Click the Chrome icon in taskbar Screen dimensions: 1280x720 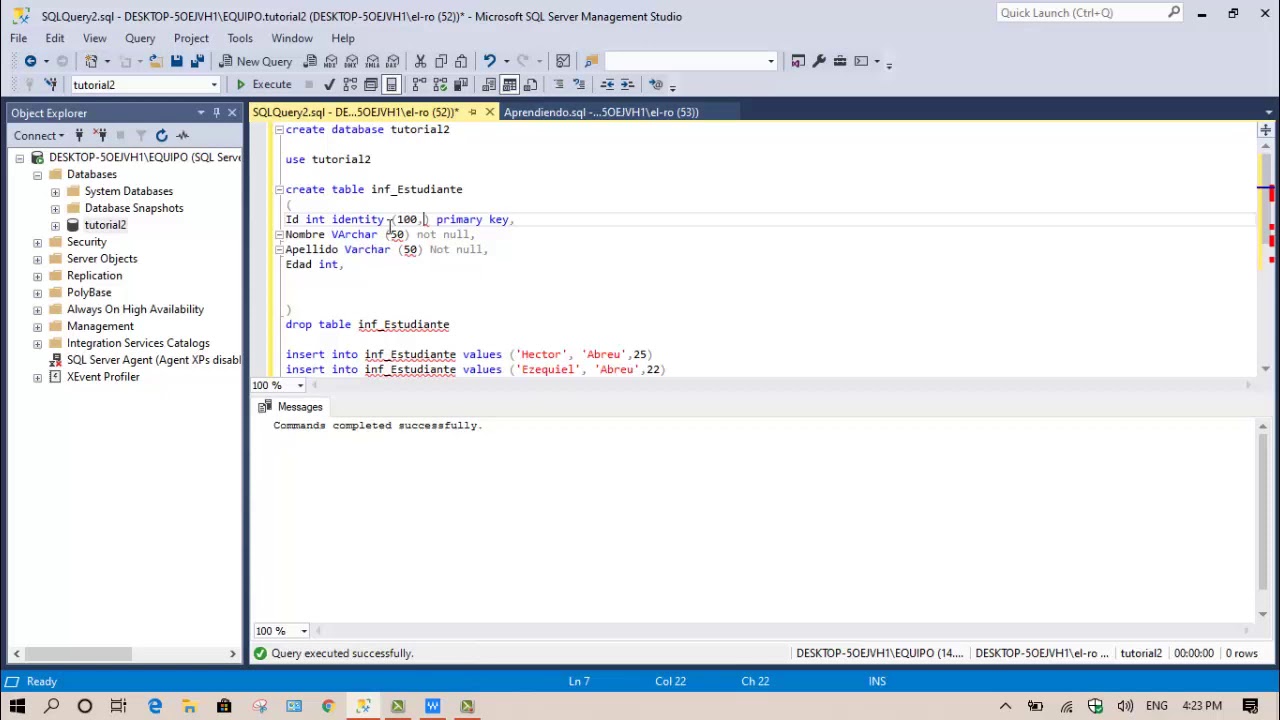328,706
